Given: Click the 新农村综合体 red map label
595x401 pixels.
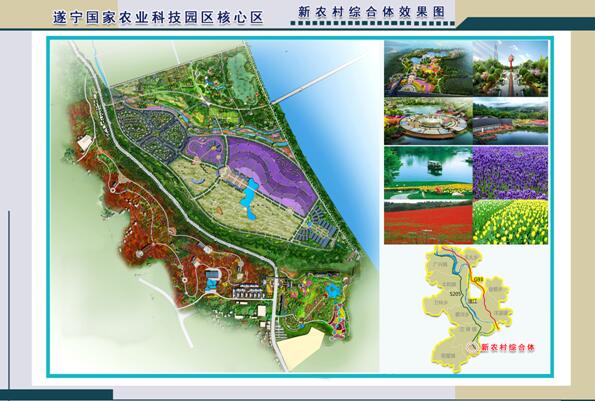Looking at the screenshot, I should [x=508, y=347].
